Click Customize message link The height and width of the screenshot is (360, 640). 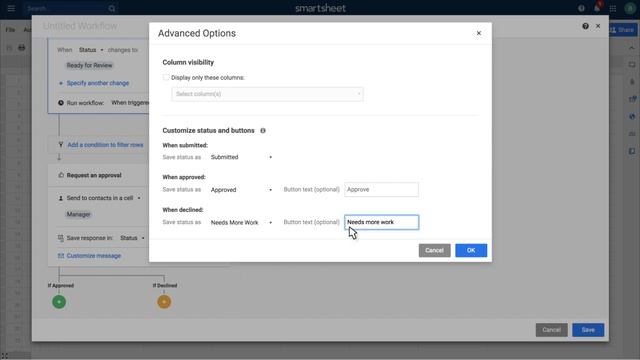(x=94, y=256)
